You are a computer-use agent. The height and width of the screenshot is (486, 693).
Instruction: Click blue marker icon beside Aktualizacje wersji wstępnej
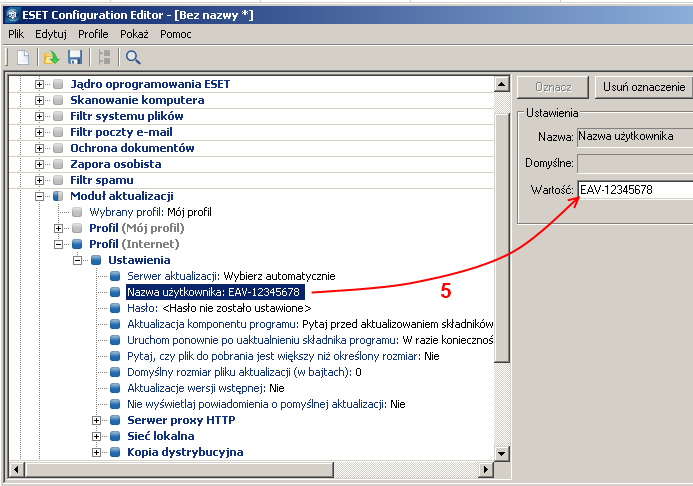pos(116,388)
